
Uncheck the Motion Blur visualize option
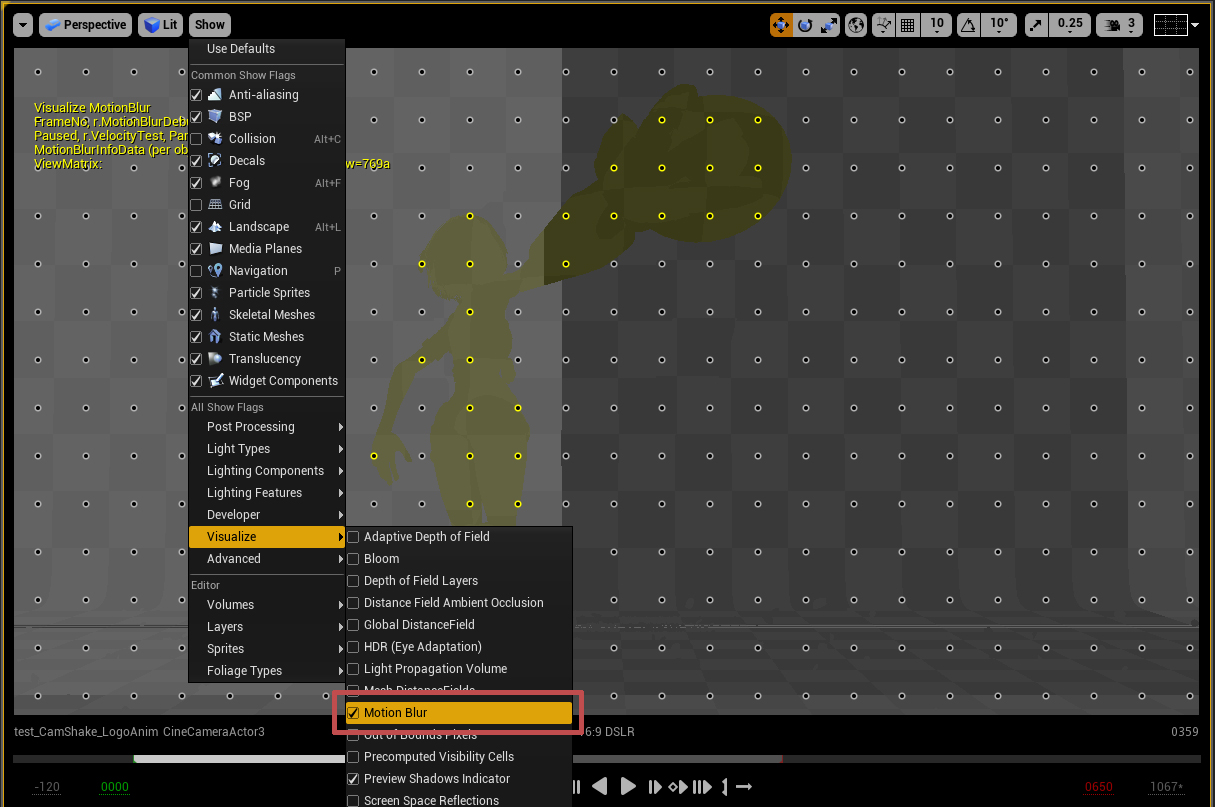[353, 713]
